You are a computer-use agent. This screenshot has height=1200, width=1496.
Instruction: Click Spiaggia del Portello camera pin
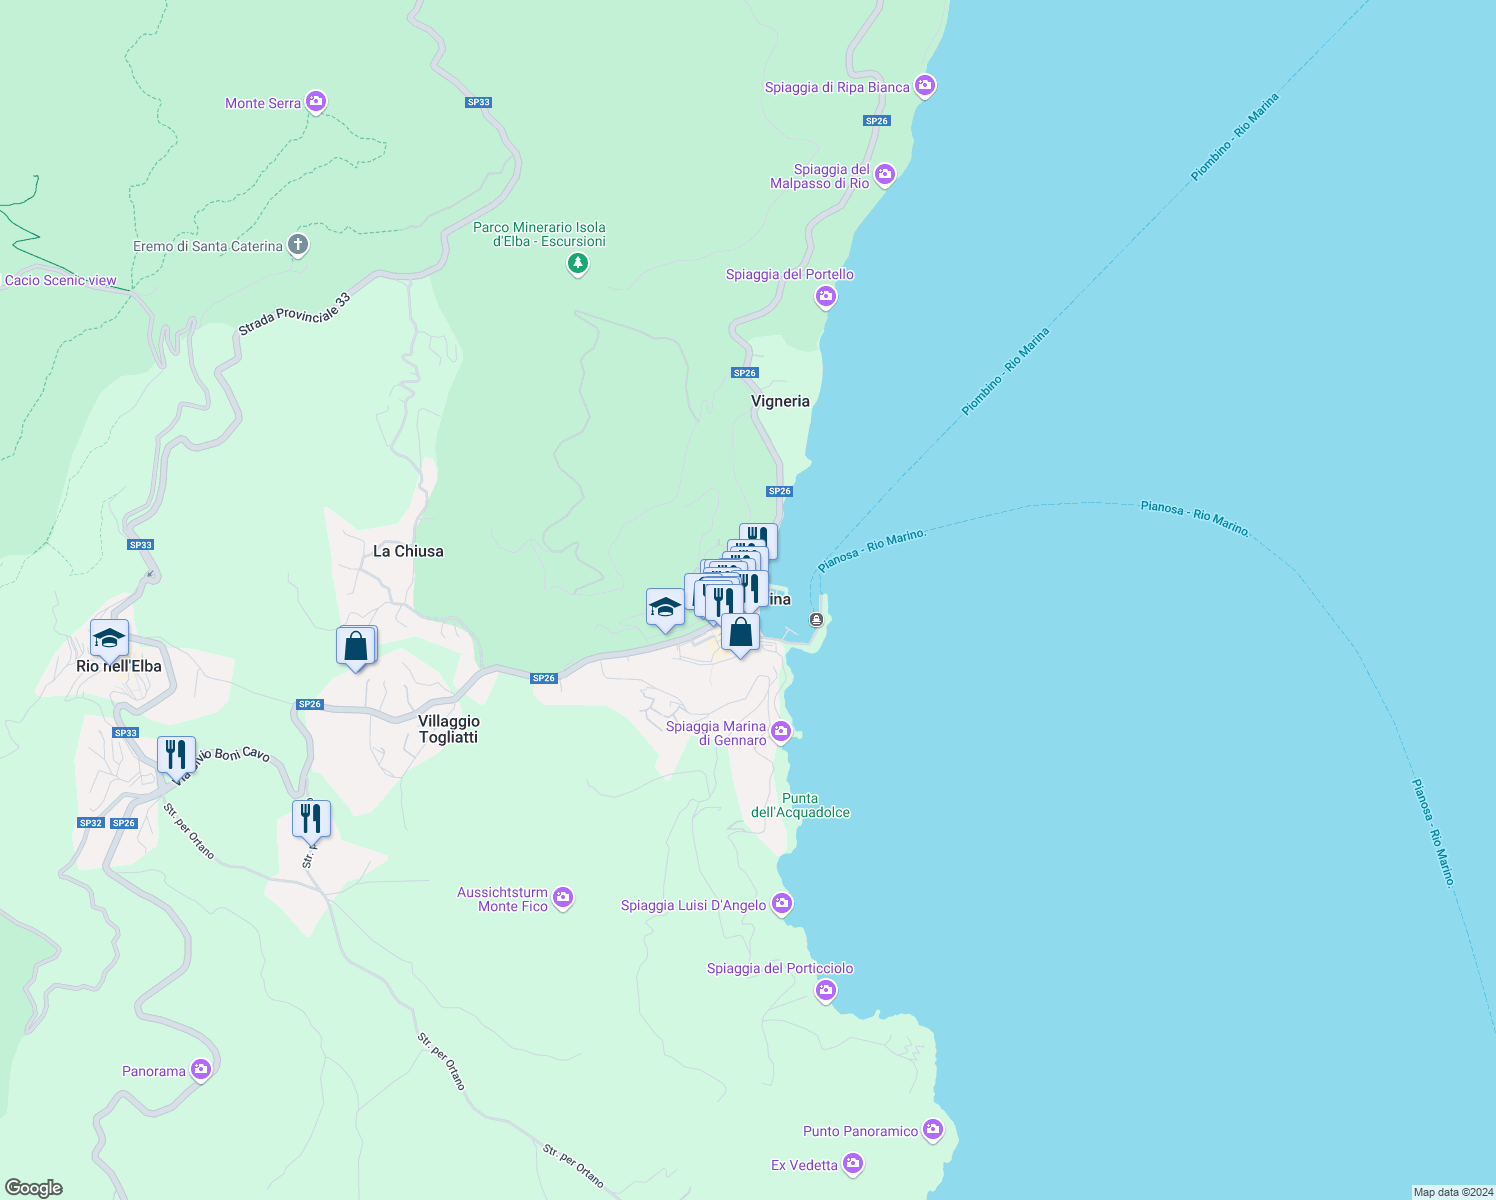(x=825, y=296)
